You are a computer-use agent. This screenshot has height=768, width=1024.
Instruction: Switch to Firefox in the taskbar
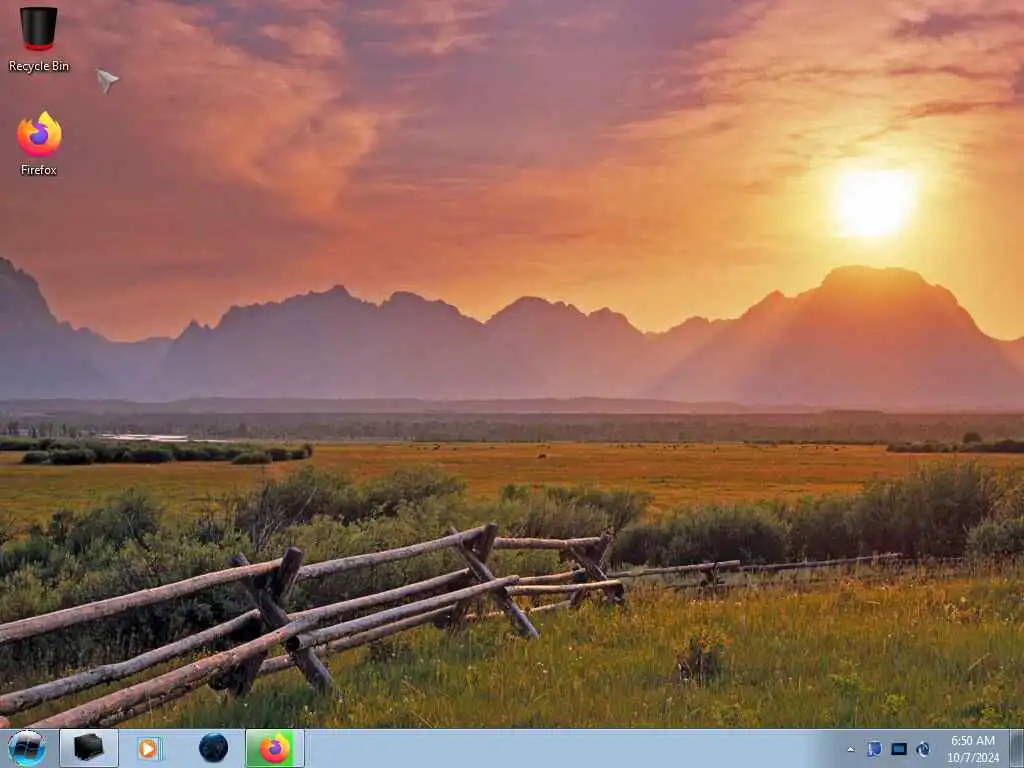[275, 748]
